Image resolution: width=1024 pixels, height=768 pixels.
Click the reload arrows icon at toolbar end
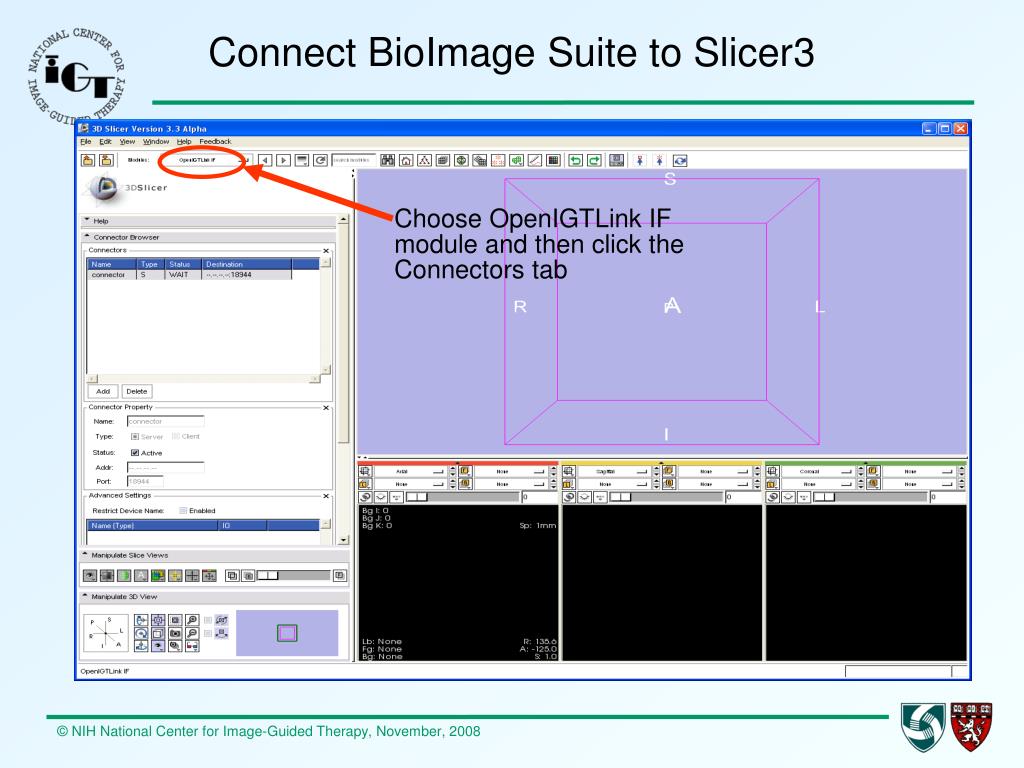[680, 160]
